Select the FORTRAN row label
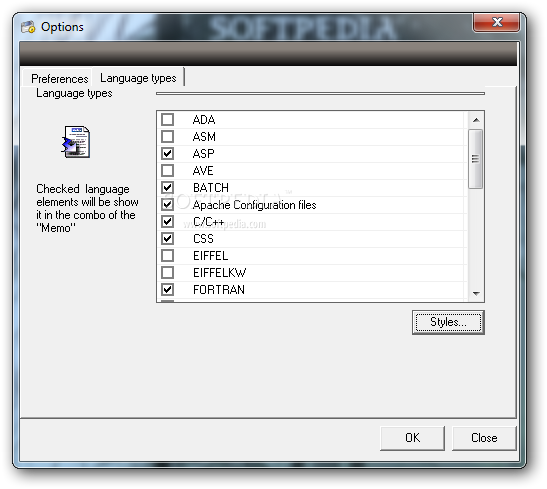This screenshot has width=547, height=489. click(219, 289)
